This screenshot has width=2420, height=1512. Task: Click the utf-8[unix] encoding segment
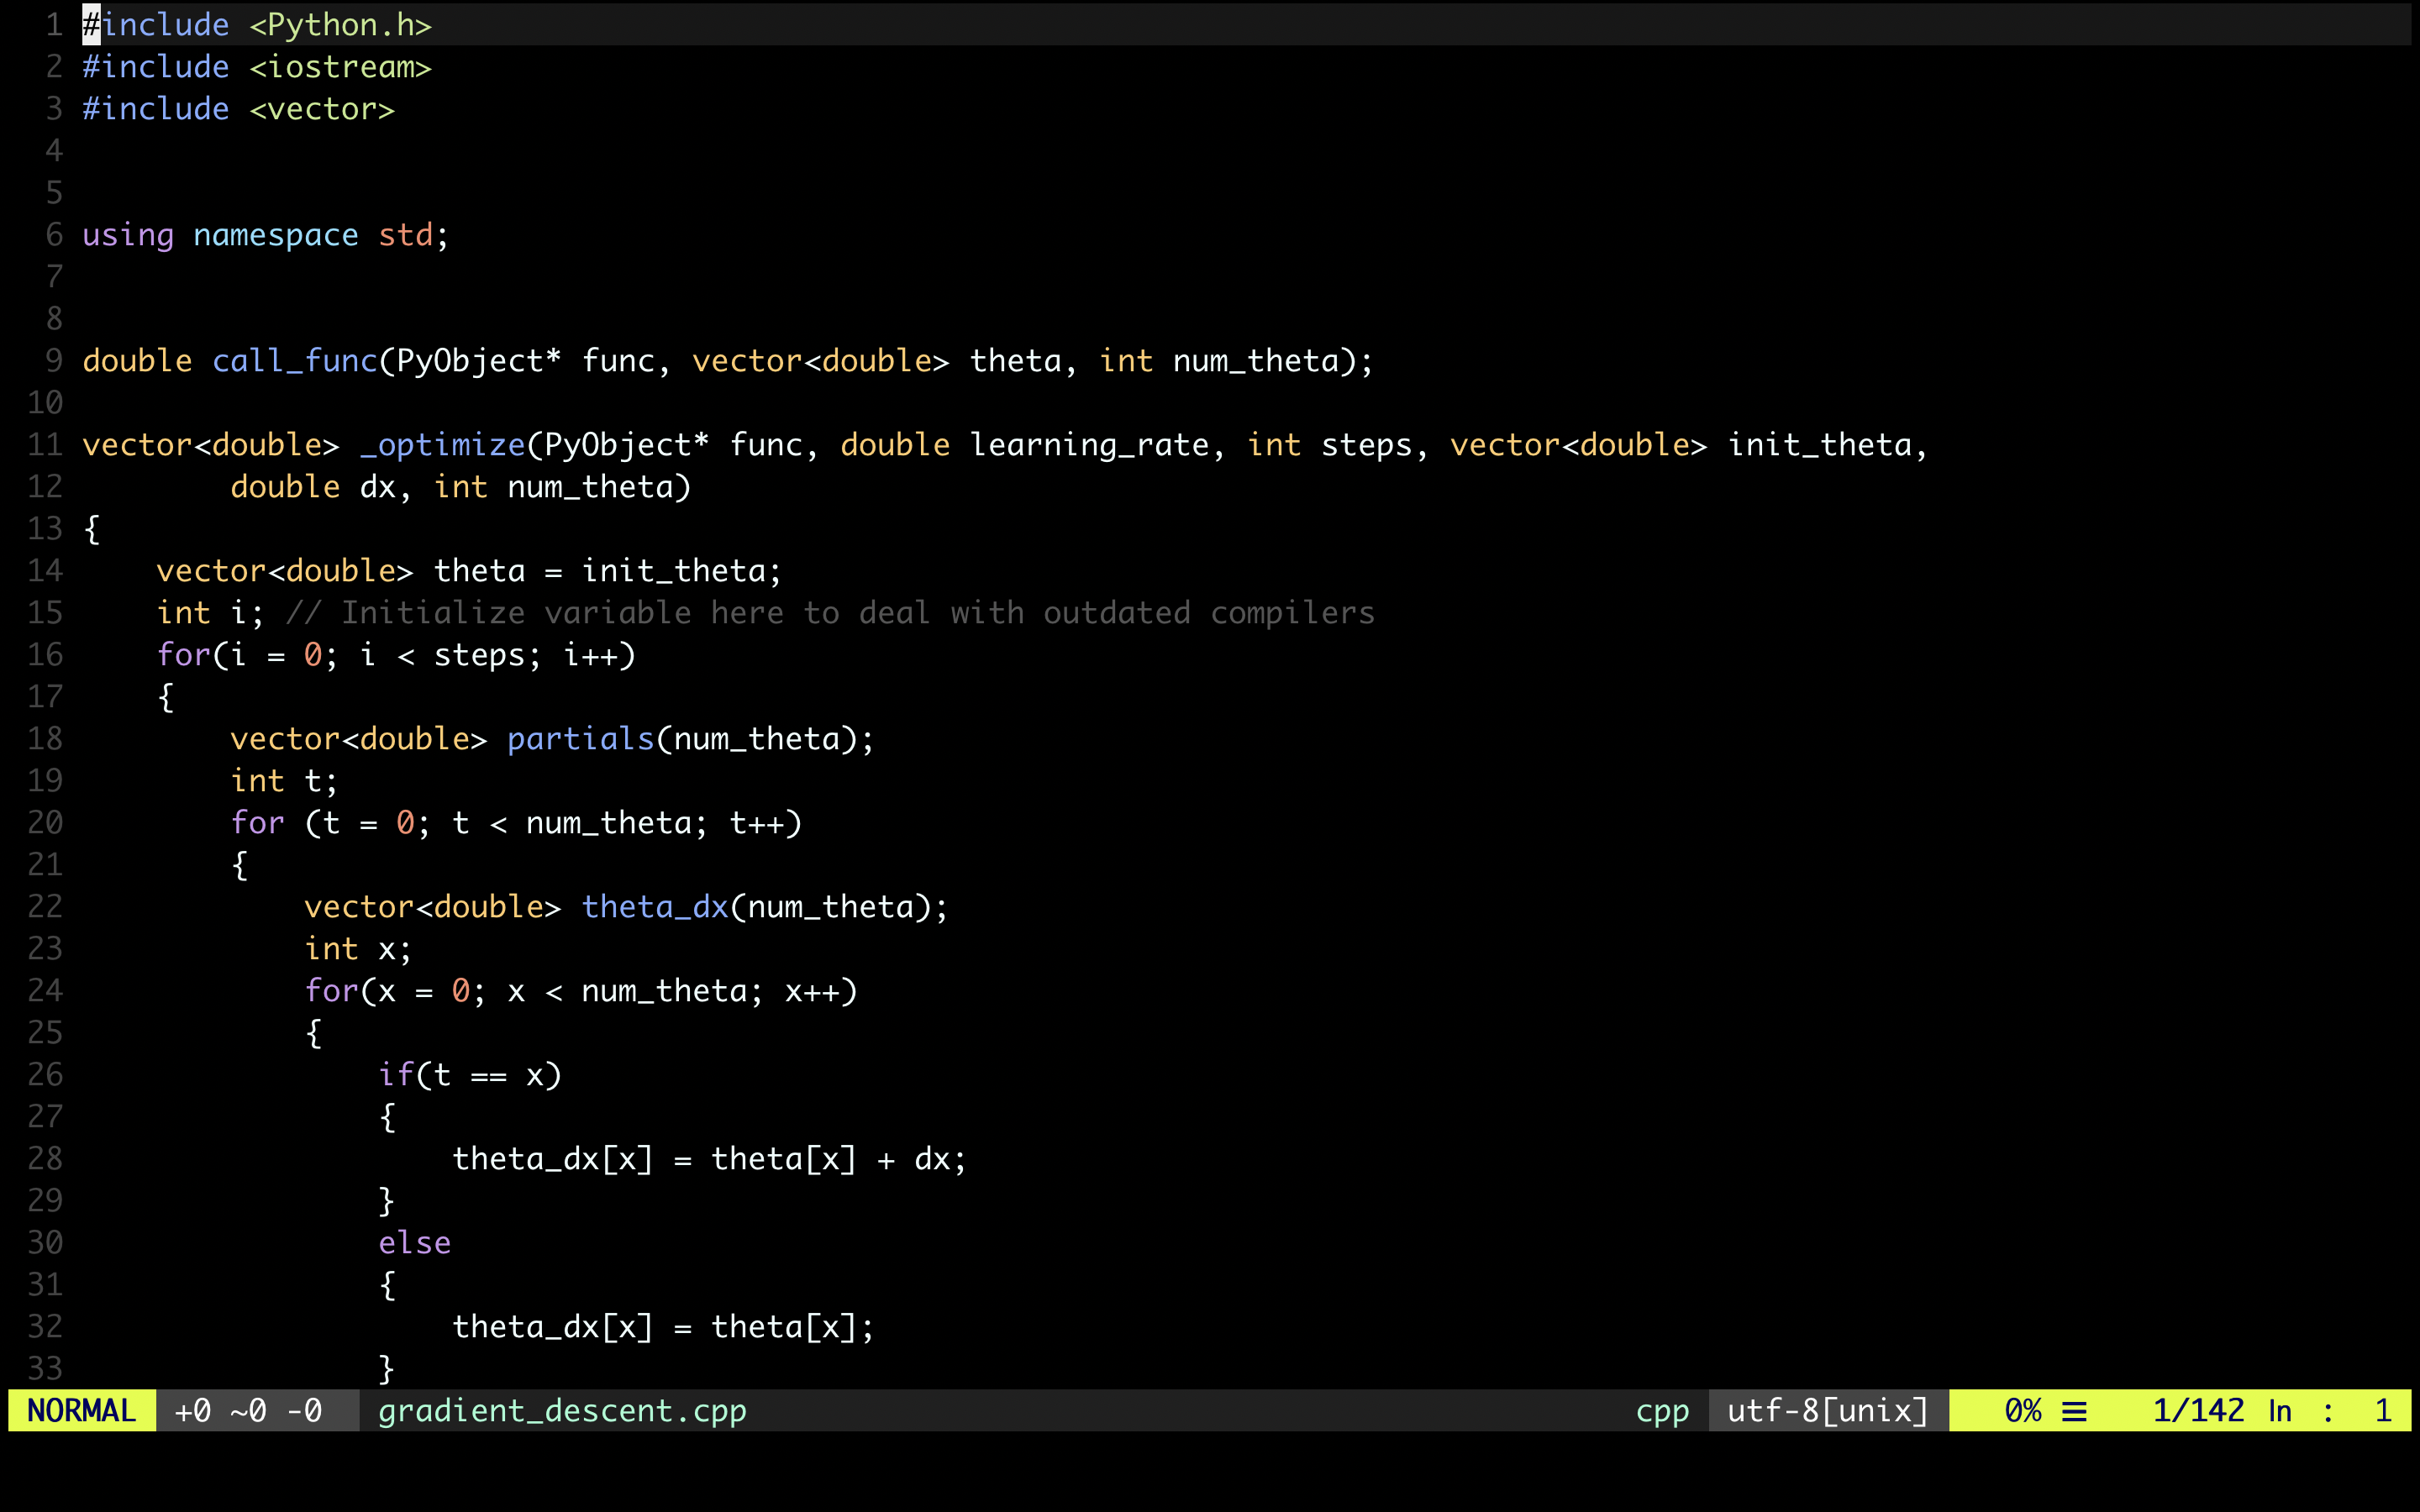tap(1827, 1411)
